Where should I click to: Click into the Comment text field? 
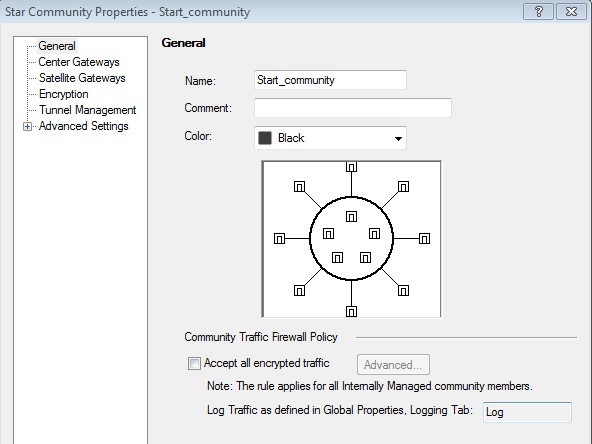click(353, 108)
